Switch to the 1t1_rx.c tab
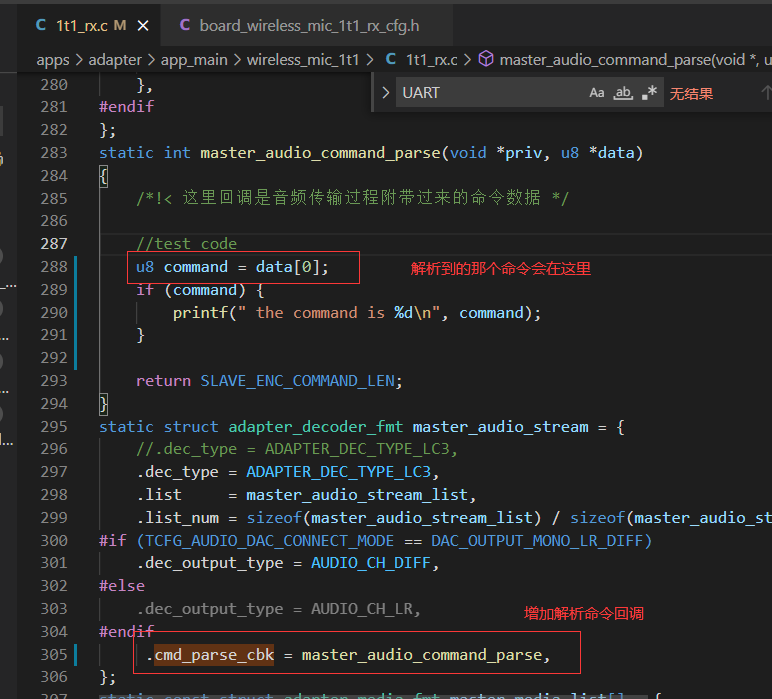The height and width of the screenshot is (699, 772). point(89,26)
